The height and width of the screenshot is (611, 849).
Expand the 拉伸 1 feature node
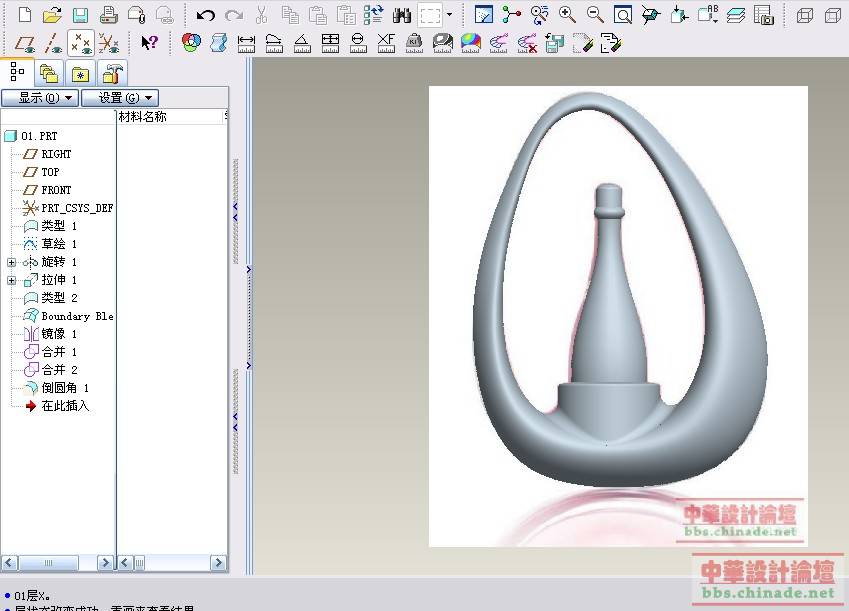click(x=11, y=280)
